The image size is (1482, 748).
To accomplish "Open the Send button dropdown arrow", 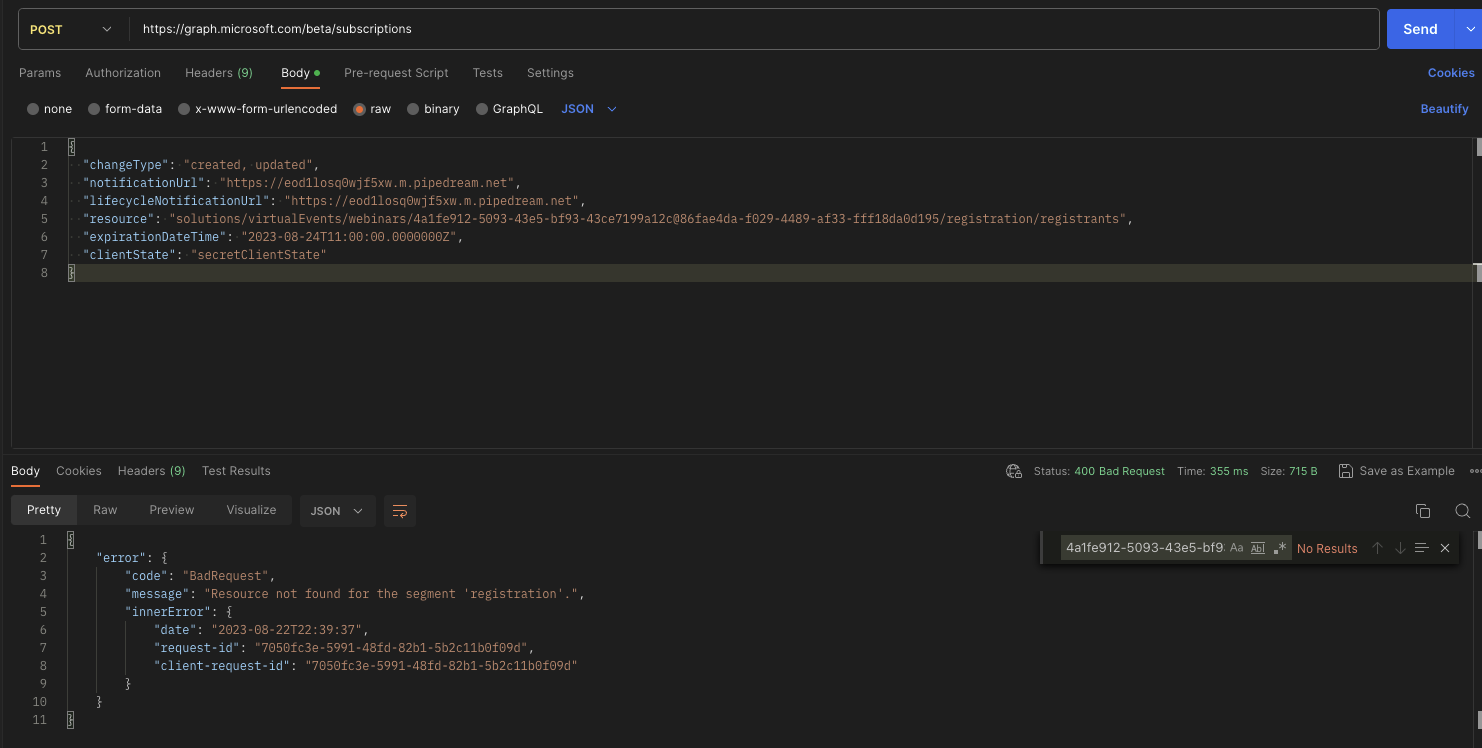I will point(1471,29).
